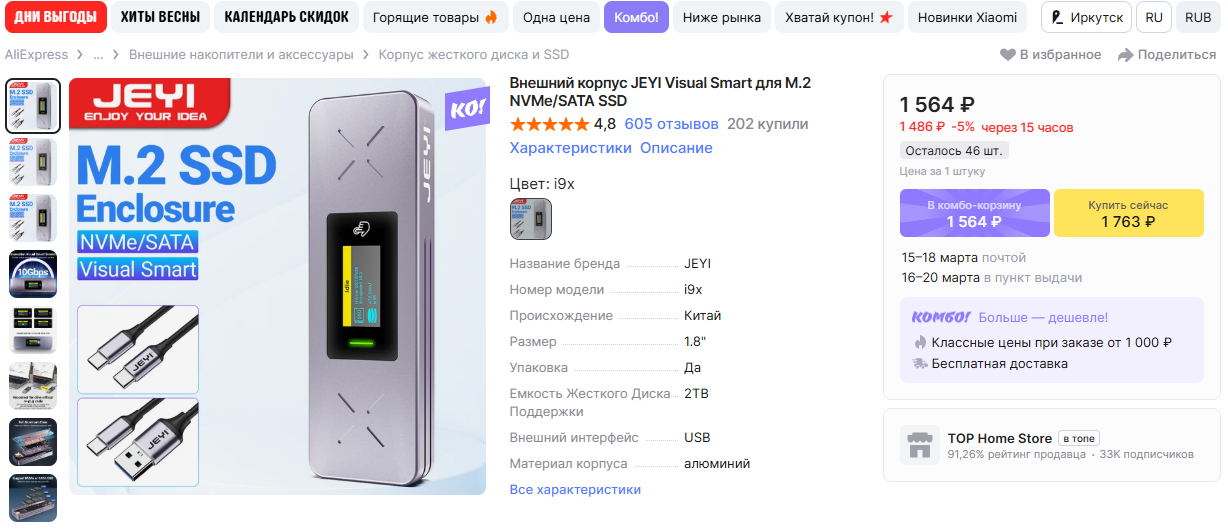The width and height of the screenshot is (1228, 532).
Task: Open the RUB currency selector
Action: click(x=1198, y=18)
